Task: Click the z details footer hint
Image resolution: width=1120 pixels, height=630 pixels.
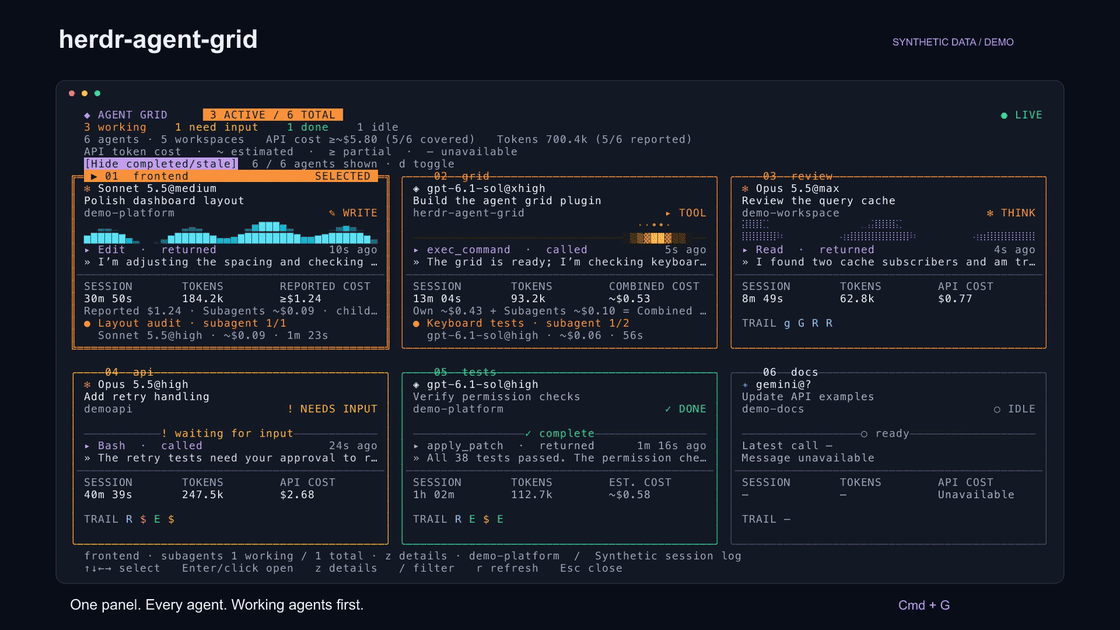Action: click(x=346, y=569)
